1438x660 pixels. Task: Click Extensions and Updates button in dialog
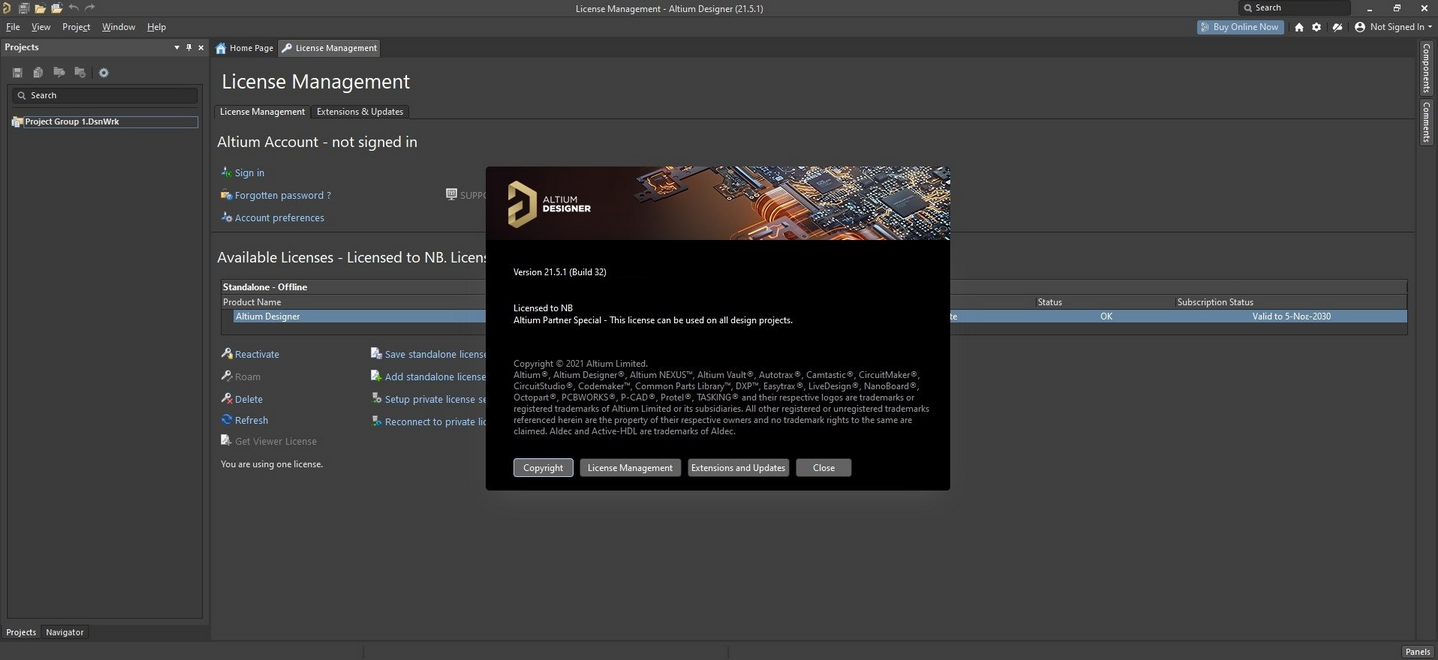(x=738, y=468)
